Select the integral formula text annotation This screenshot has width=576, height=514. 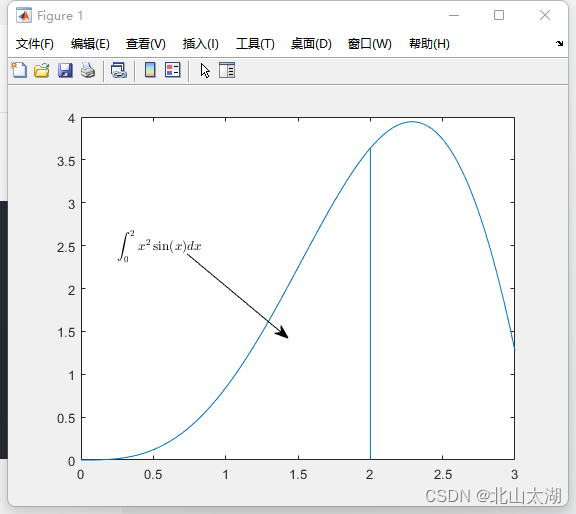point(159,246)
